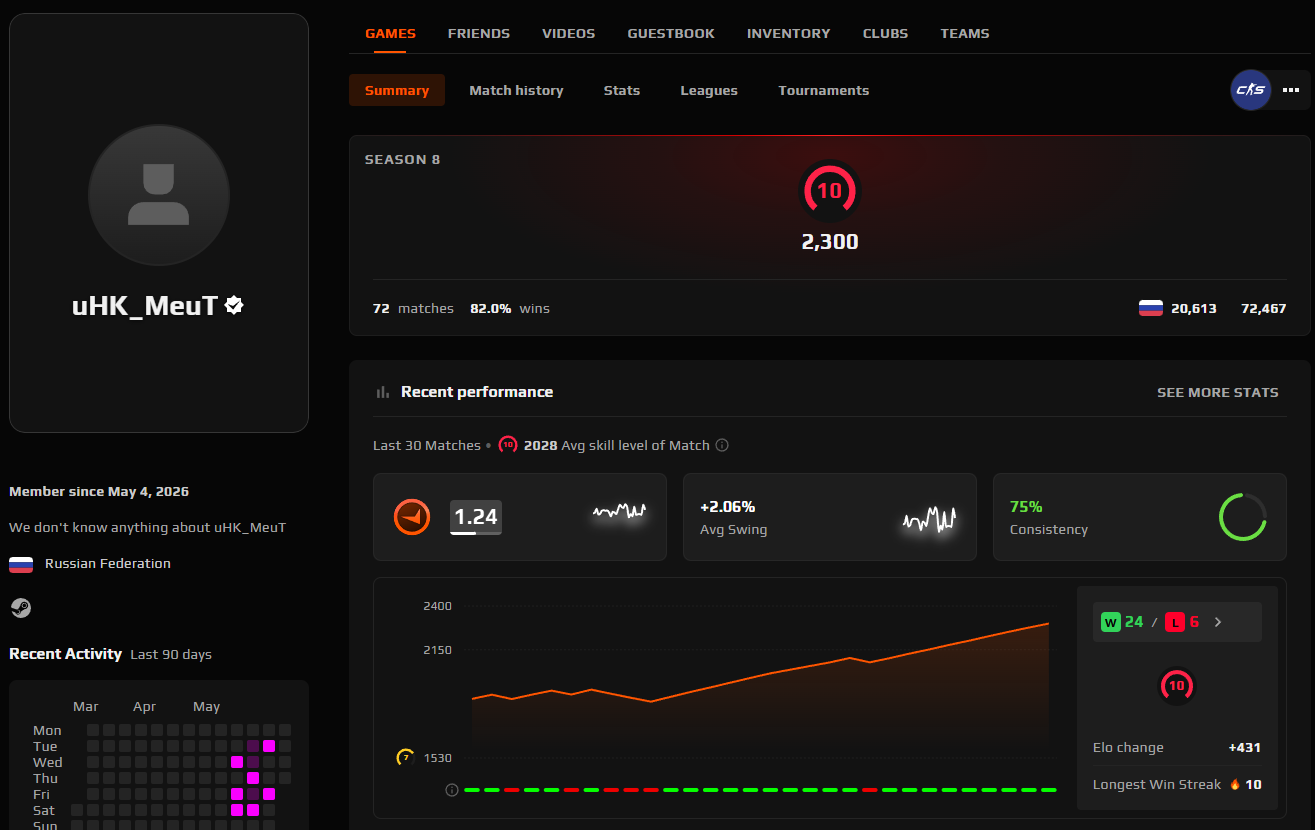
Task: Click the verified badge next to uHK_MeuT
Action: pyautogui.click(x=234, y=305)
